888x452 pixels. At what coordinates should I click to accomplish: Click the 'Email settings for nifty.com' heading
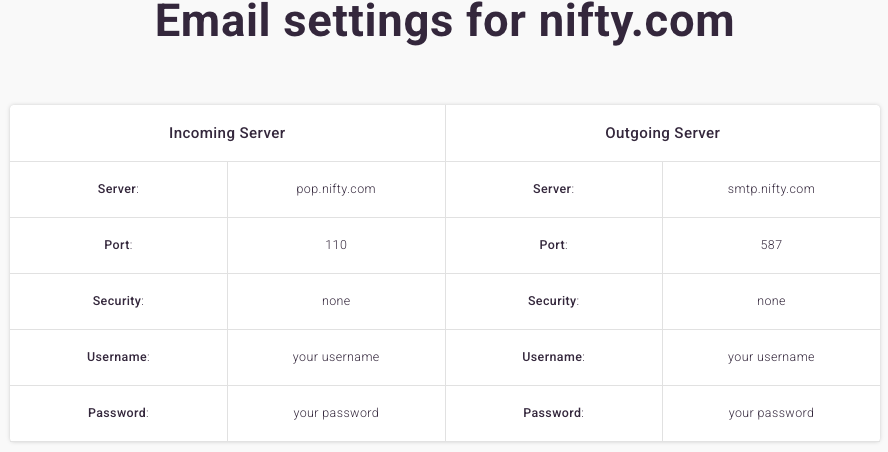tap(445, 21)
